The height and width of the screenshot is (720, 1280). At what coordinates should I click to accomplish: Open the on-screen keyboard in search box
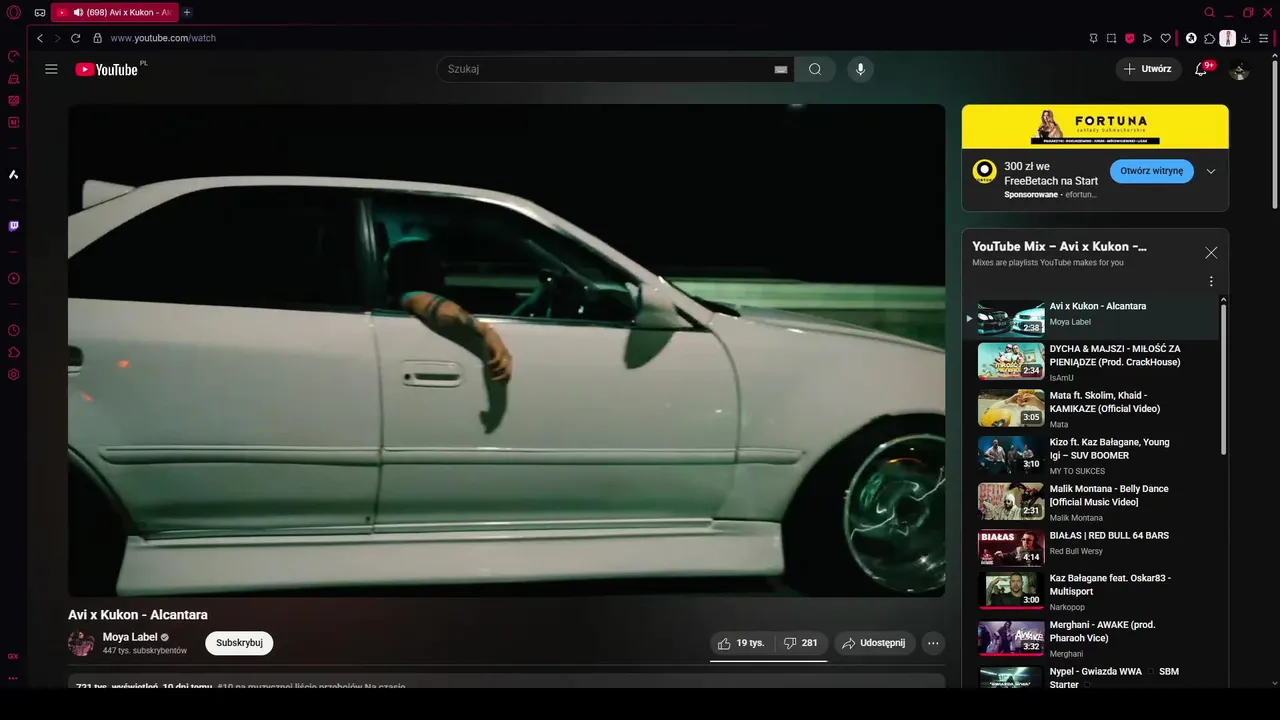781,69
